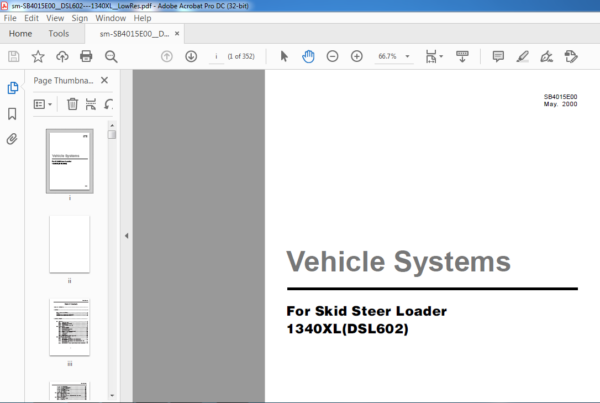Open thumbnail options menu dropdown
The image size is (600, 403).
(x=43, y=104)
